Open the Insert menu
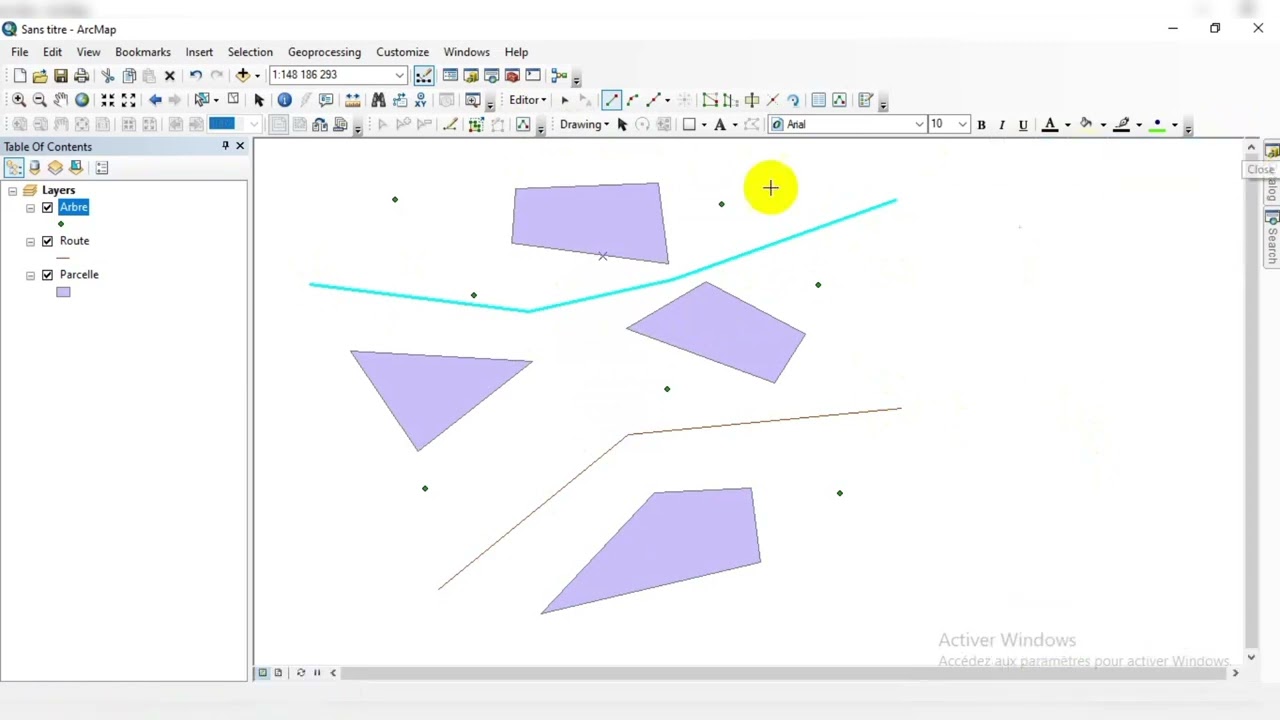The height and width of the screenshot is (720, 1280). tap(199, 52)
